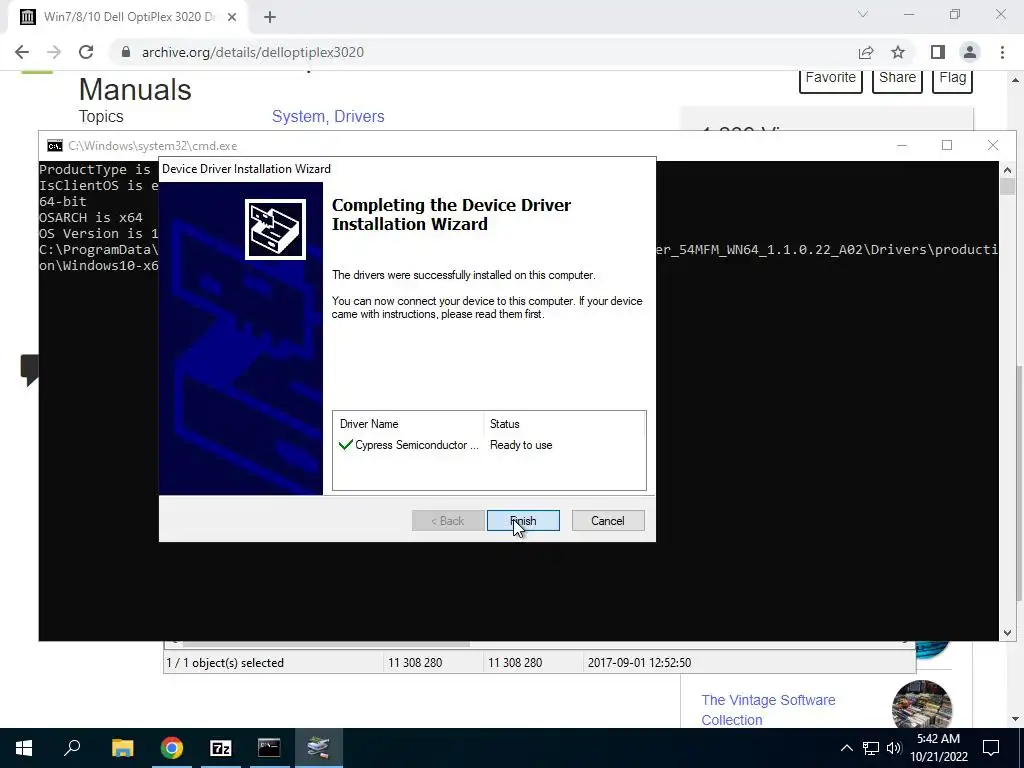
Task: Open notification center icon
Action: pos(991,748)
